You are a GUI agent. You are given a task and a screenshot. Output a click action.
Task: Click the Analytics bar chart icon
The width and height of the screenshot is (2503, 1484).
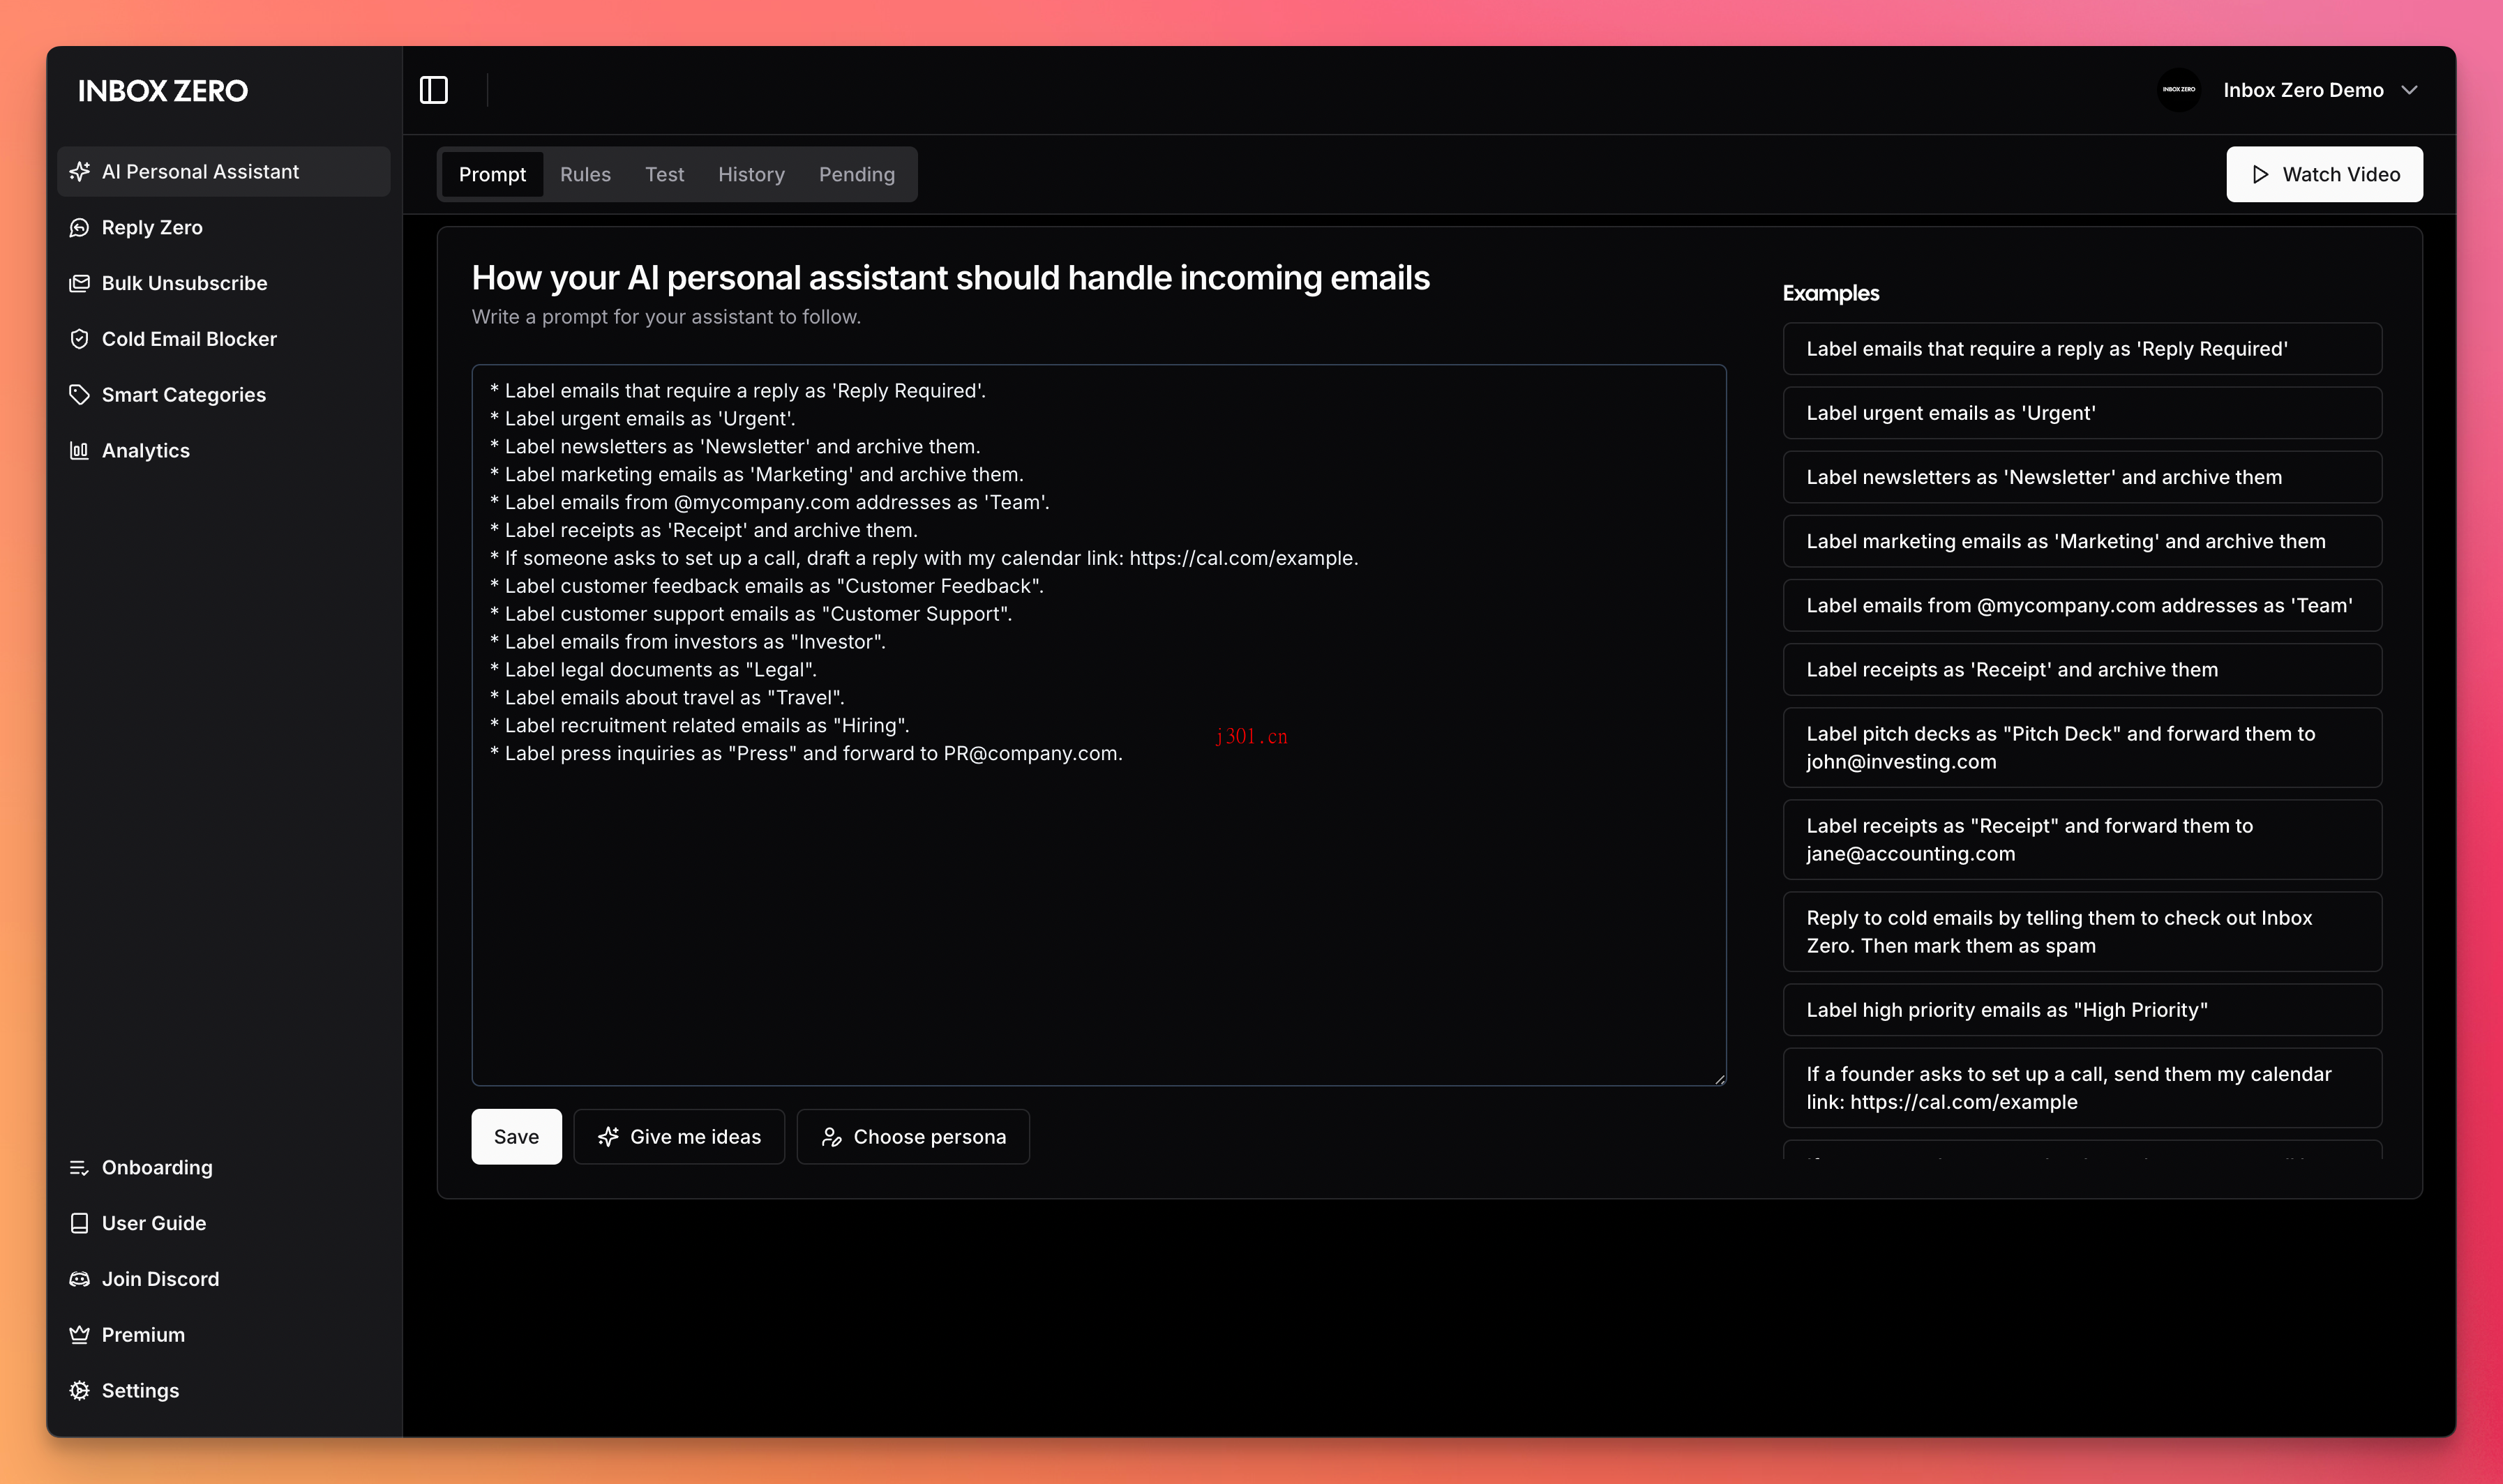click(x=79, y=451)
